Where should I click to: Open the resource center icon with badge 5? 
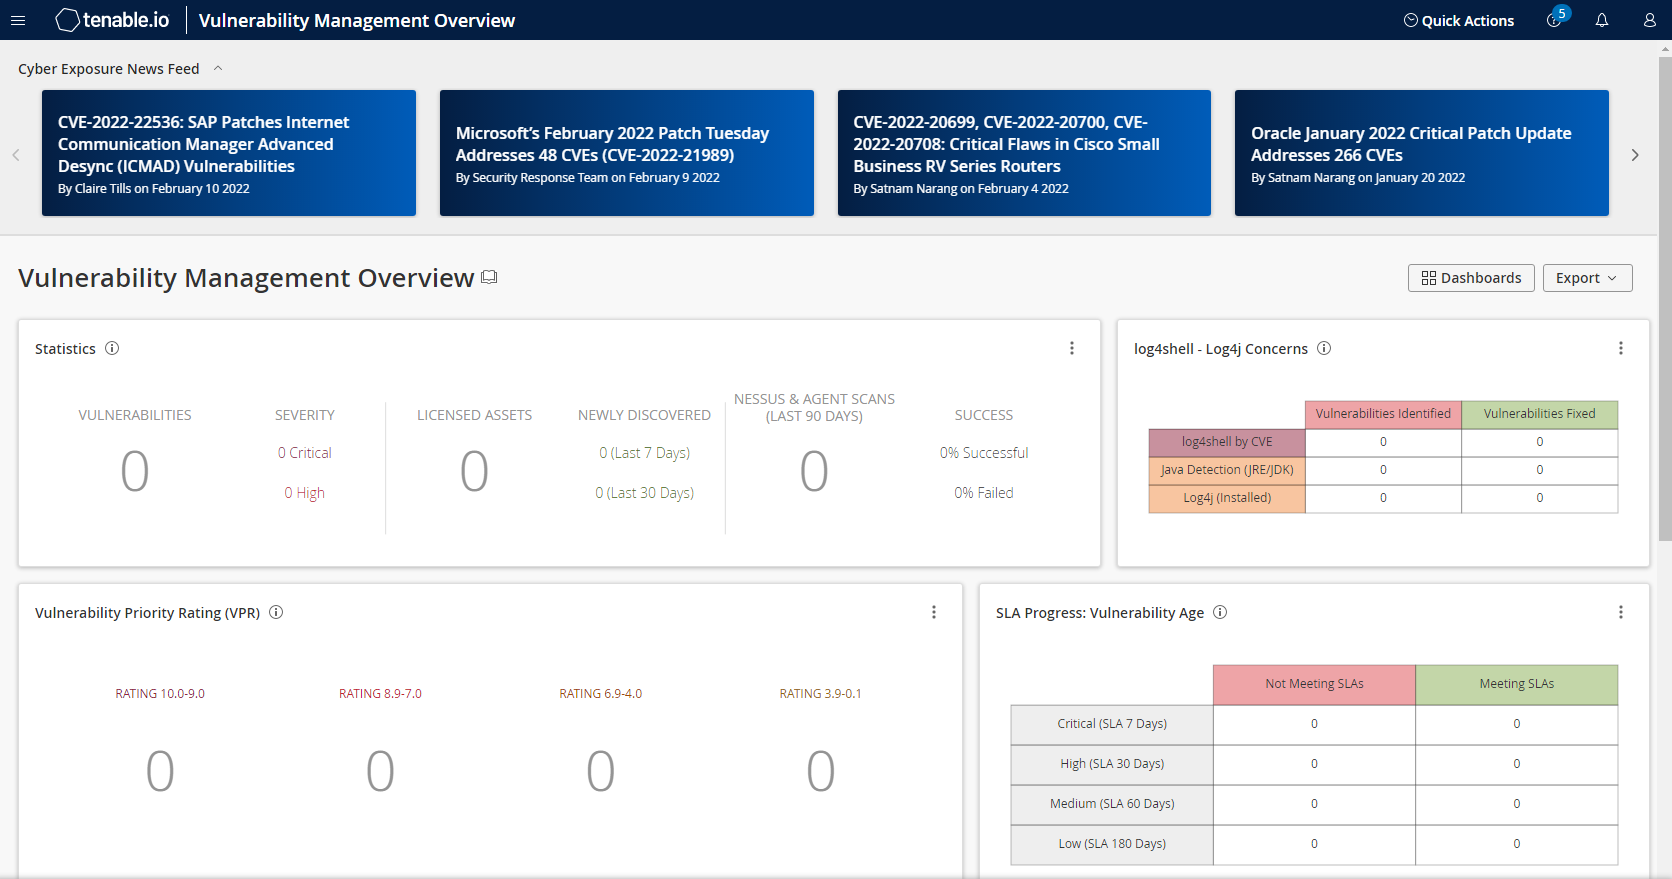pos(1556,19)
